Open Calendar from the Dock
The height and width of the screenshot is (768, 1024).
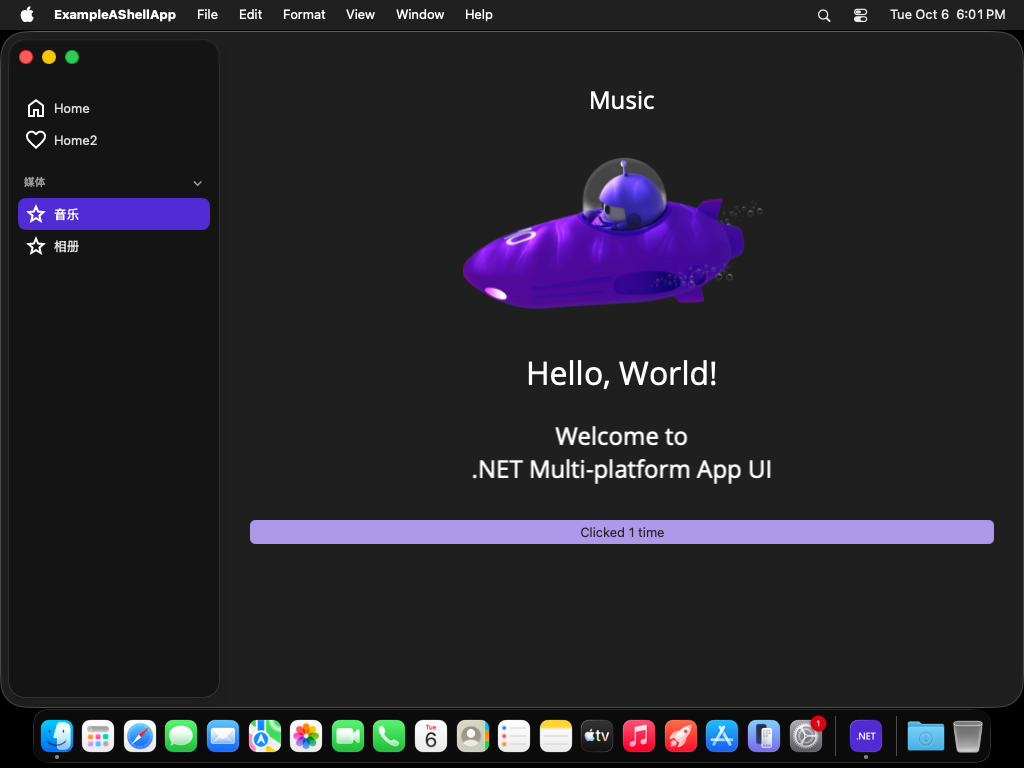click(x=430, y=736)
